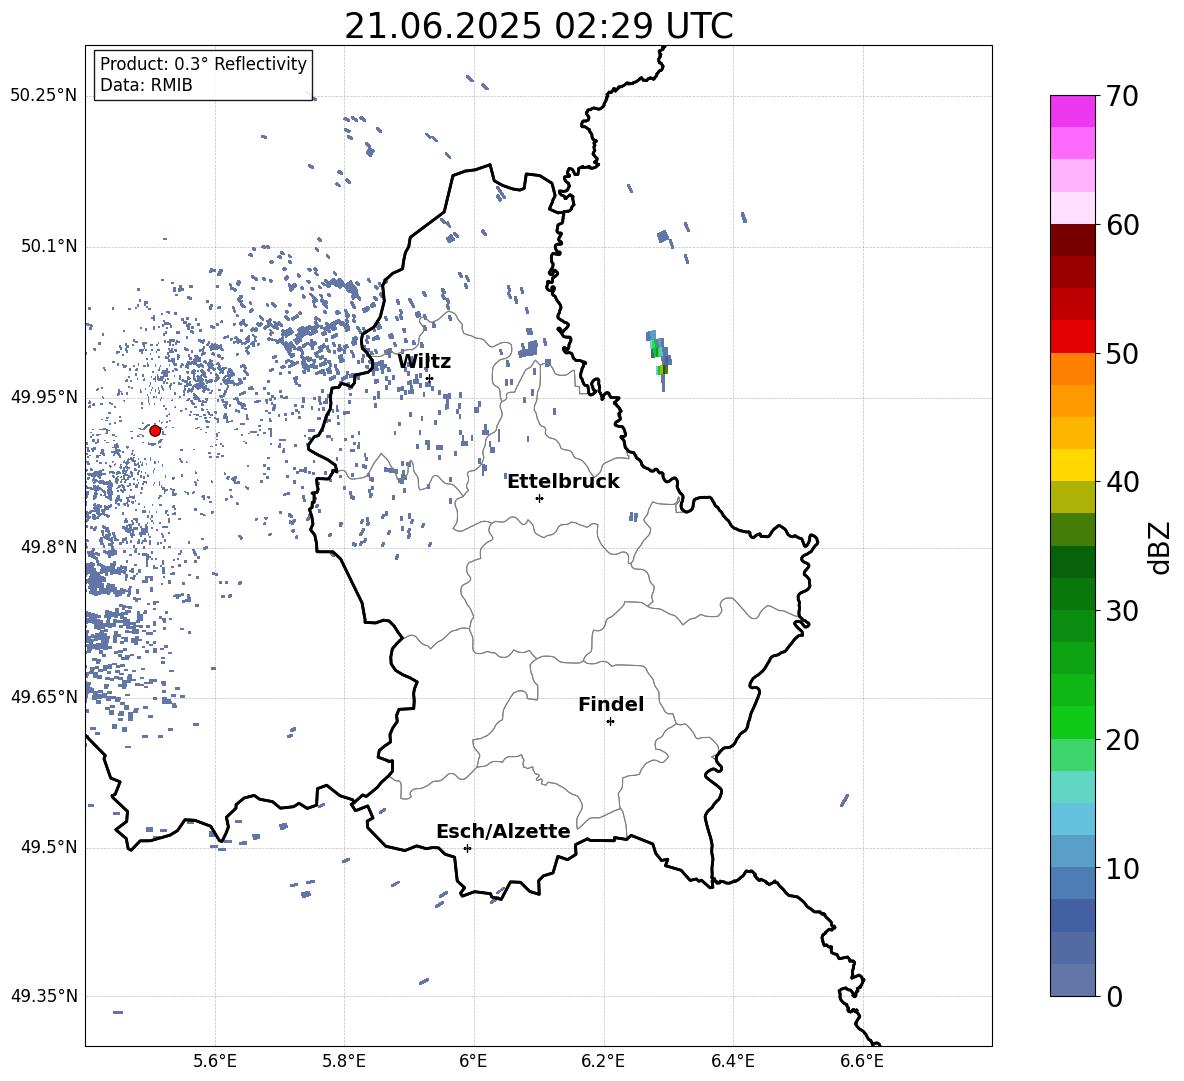
Task: Click the Esch/Alzette station cross marker
Action: [467, 848]
